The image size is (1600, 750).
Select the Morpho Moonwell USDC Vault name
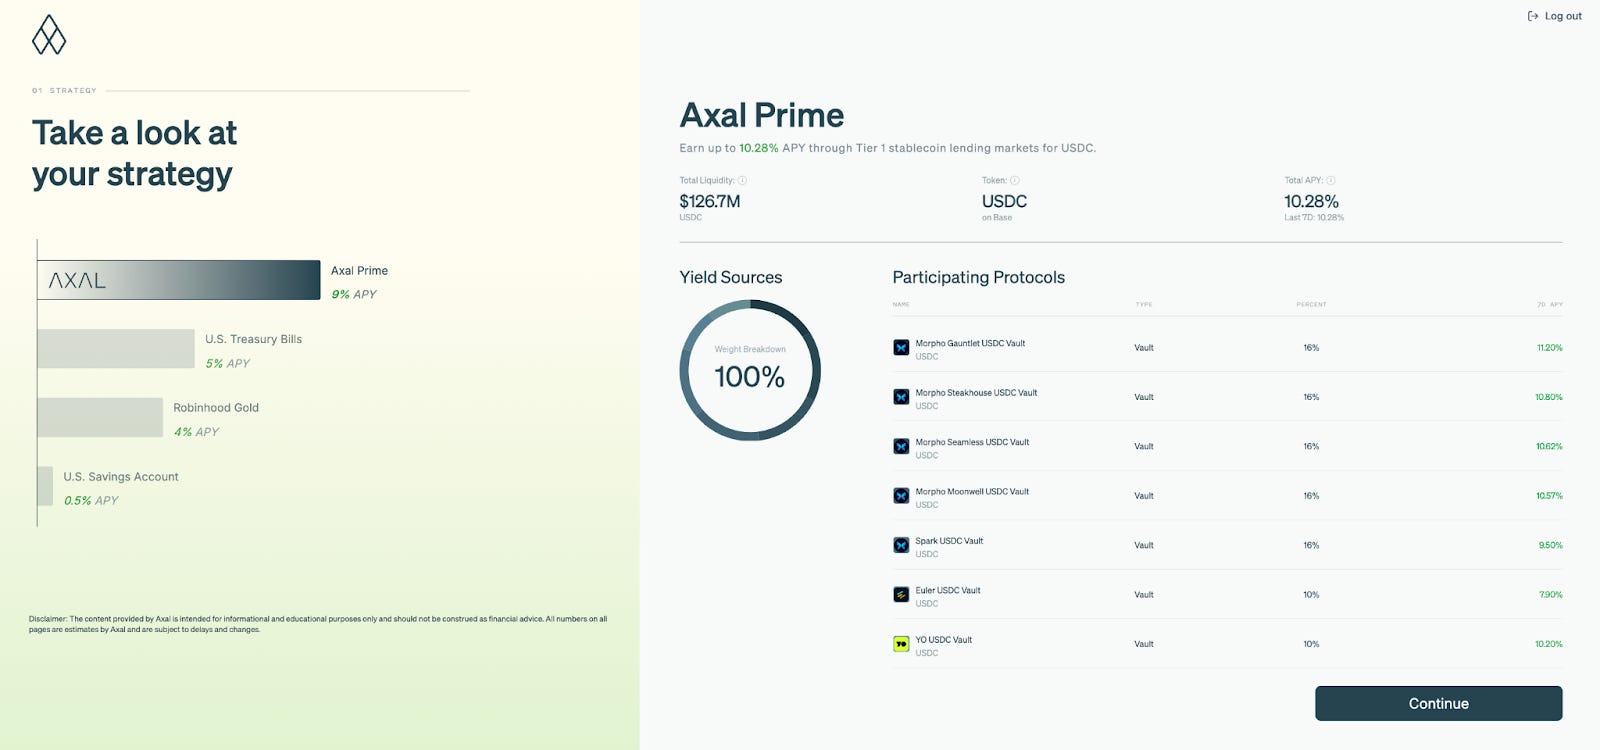pyautogui.click(x=972, y=492)
